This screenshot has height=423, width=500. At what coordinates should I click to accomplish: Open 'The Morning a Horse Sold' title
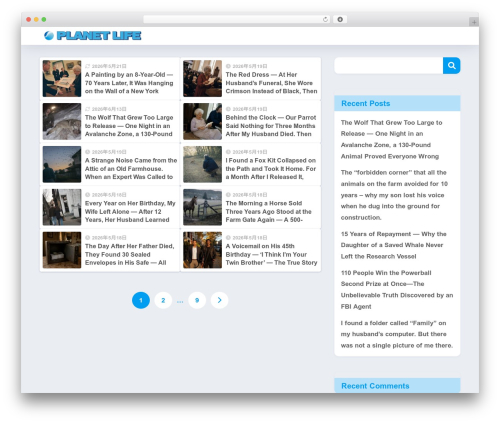269,211
